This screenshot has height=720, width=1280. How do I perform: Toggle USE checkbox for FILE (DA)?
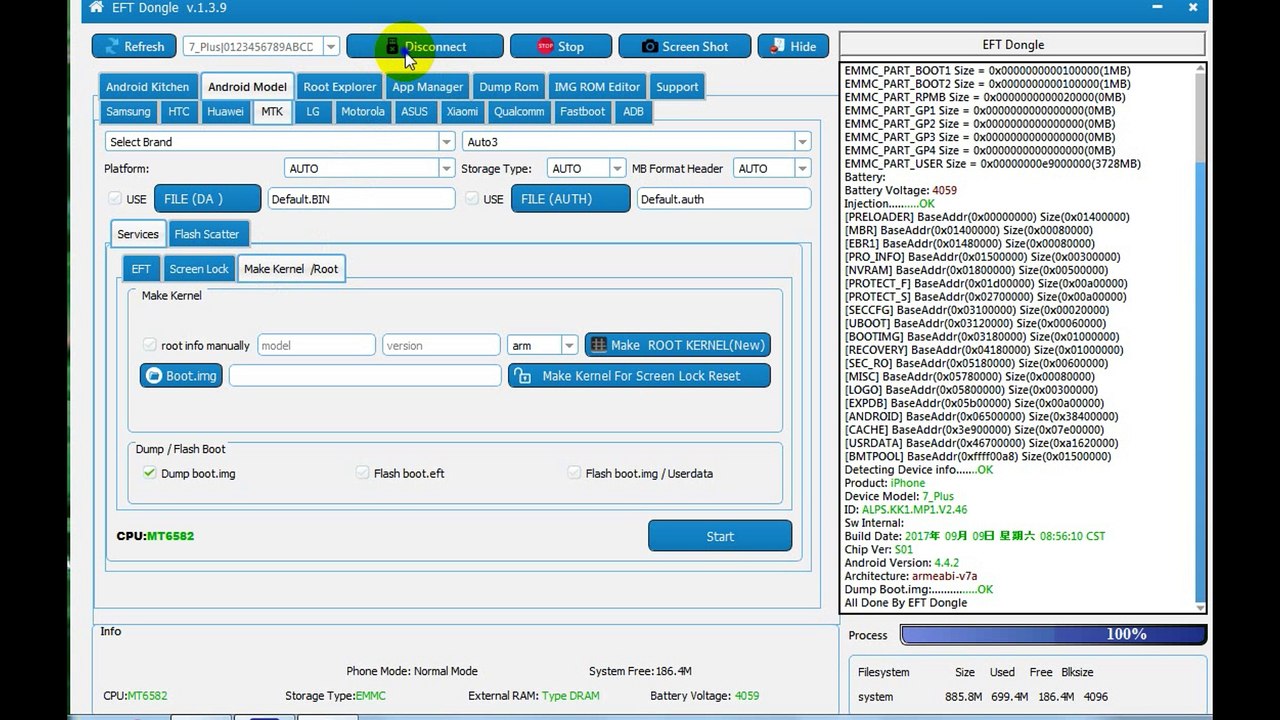114,199
